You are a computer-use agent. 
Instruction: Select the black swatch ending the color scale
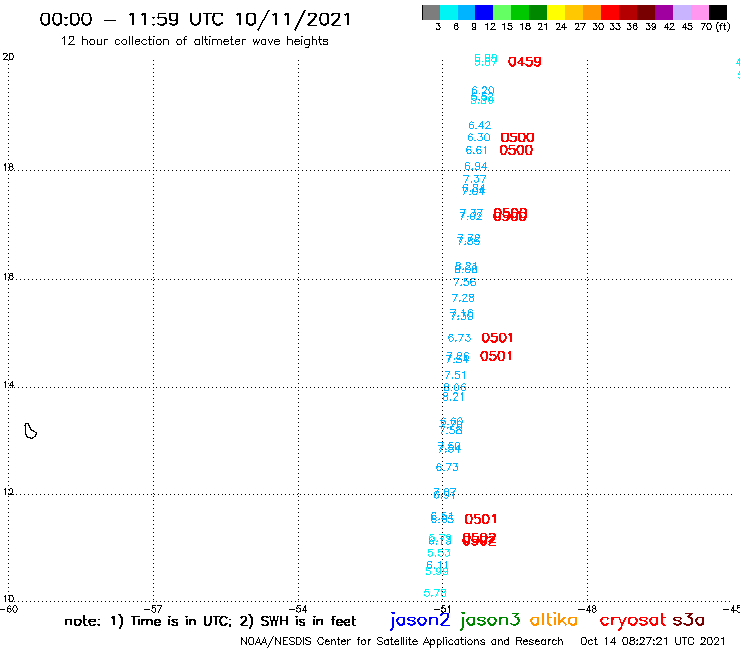(717, 12)
